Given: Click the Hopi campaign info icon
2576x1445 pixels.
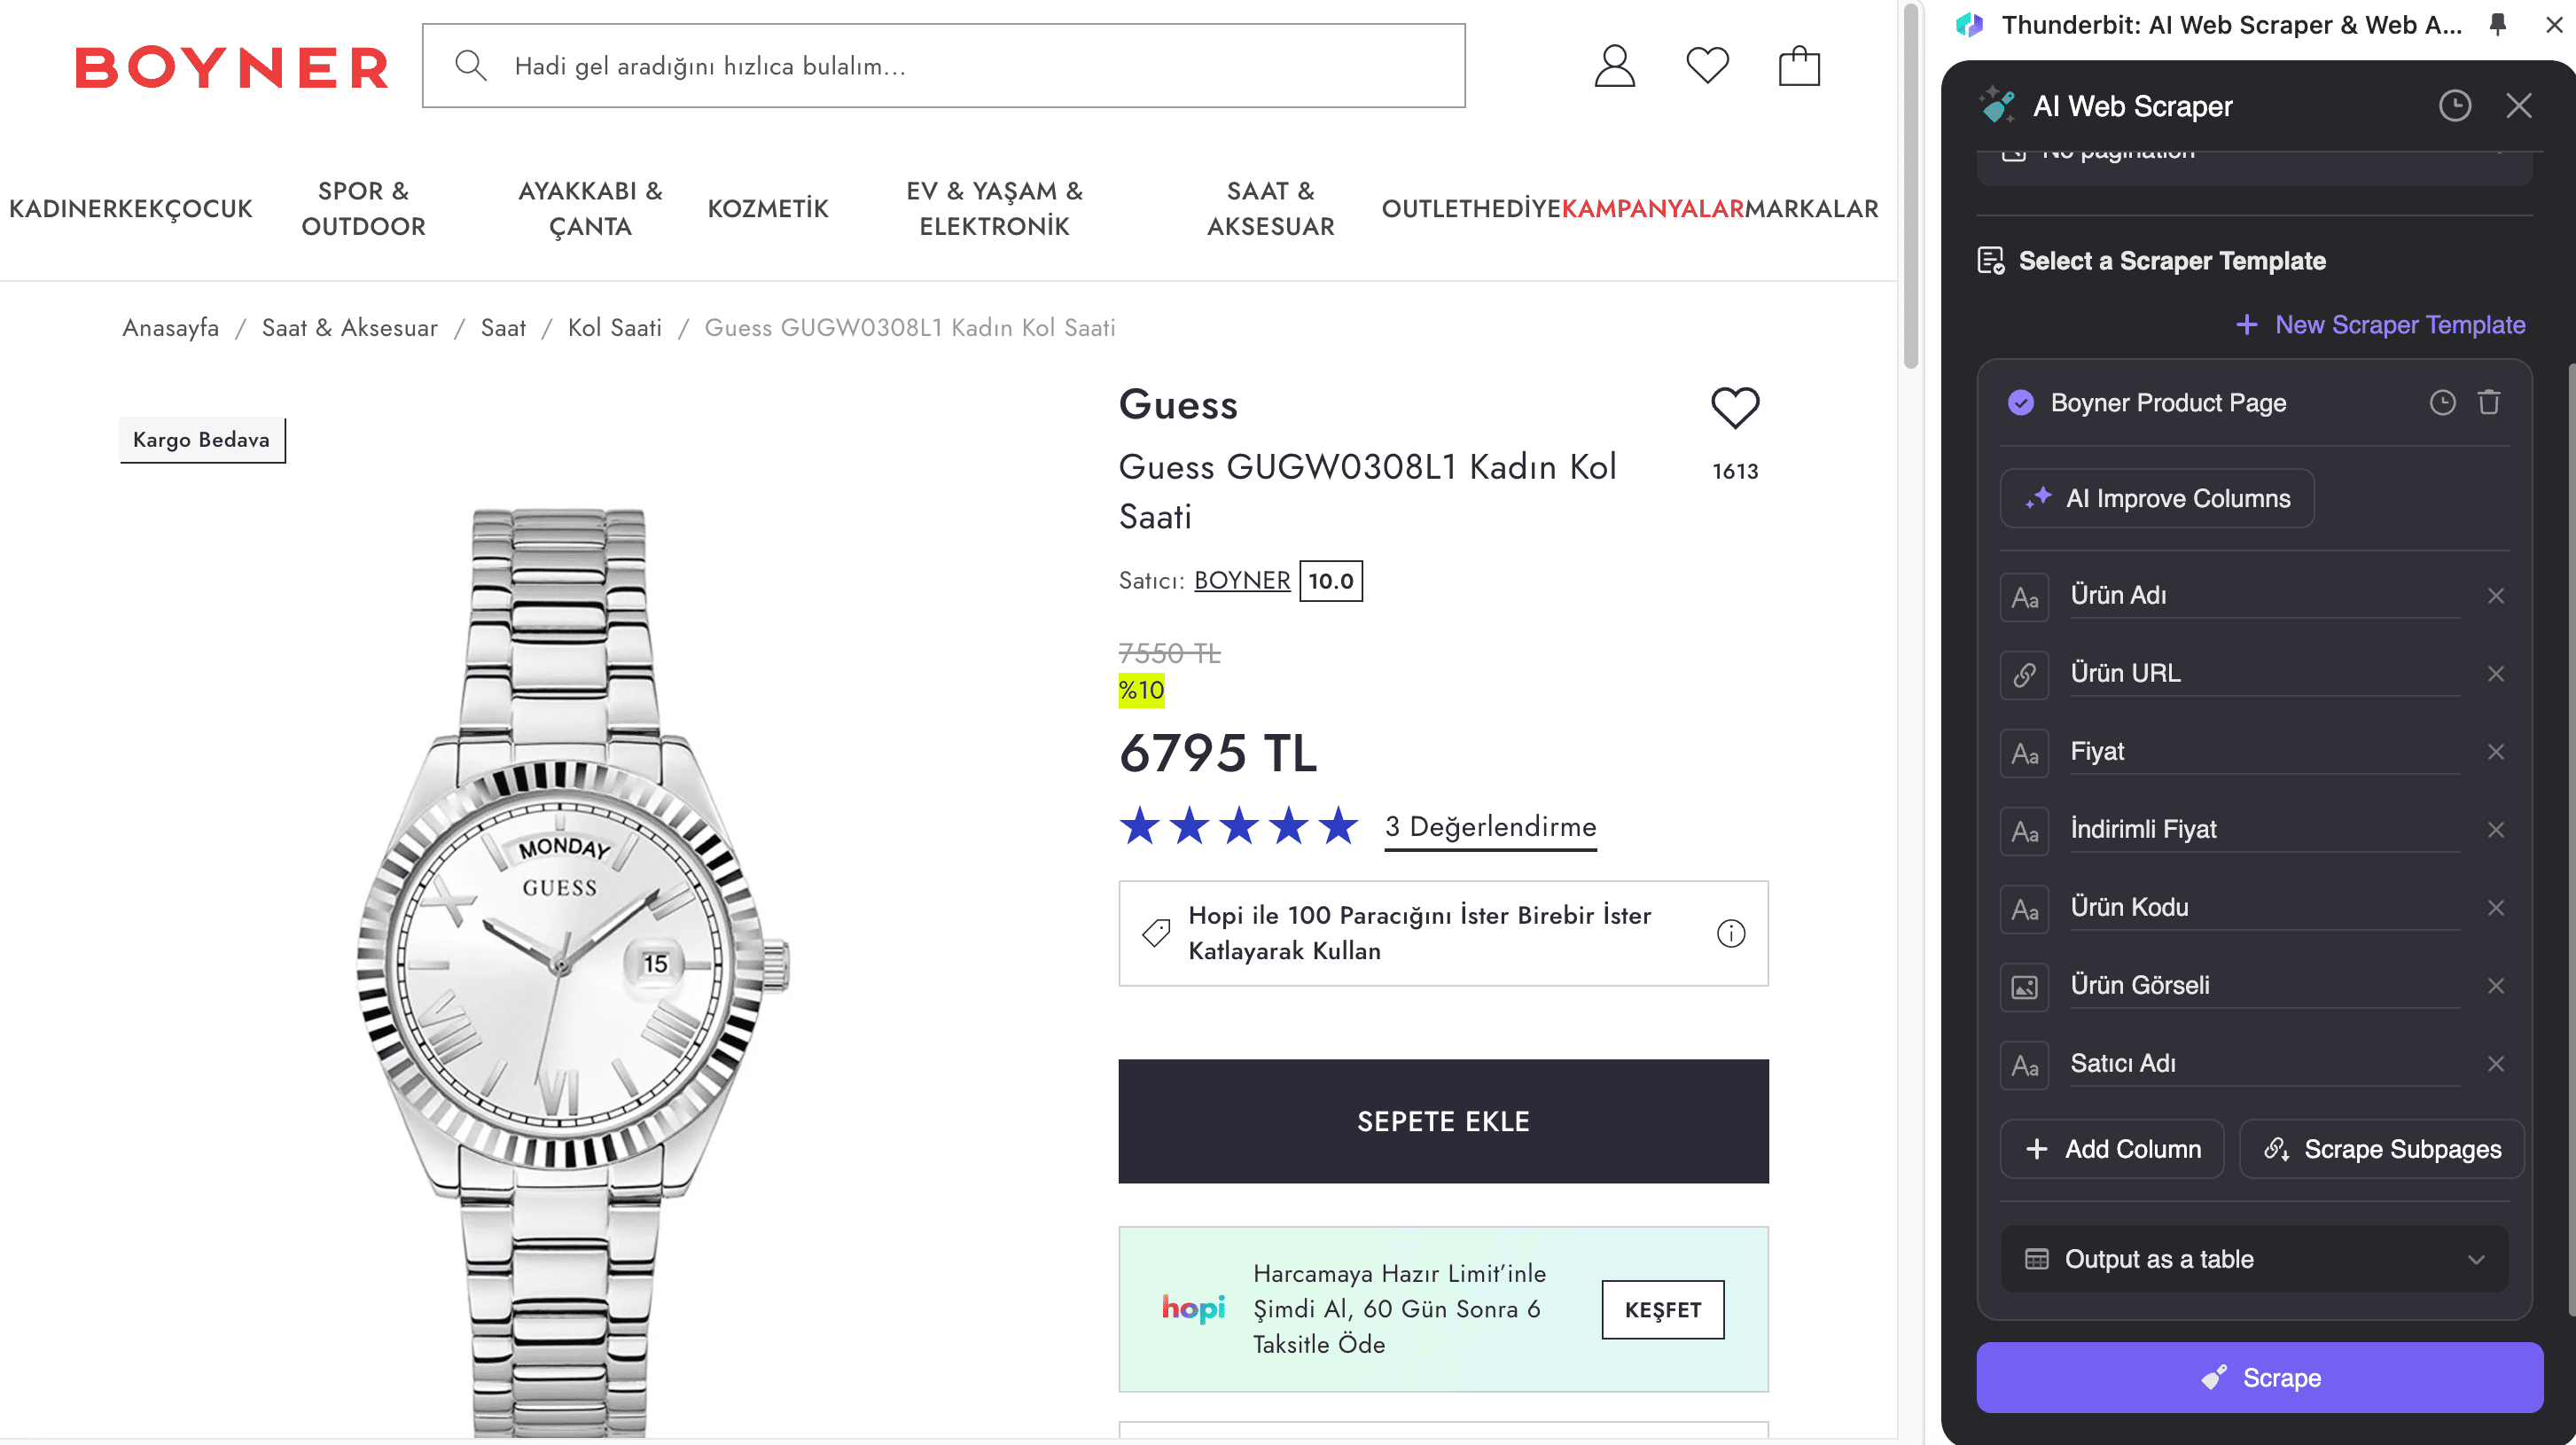Looking at the screenshot, I should pyautogui.click(x=1730, y=933).
